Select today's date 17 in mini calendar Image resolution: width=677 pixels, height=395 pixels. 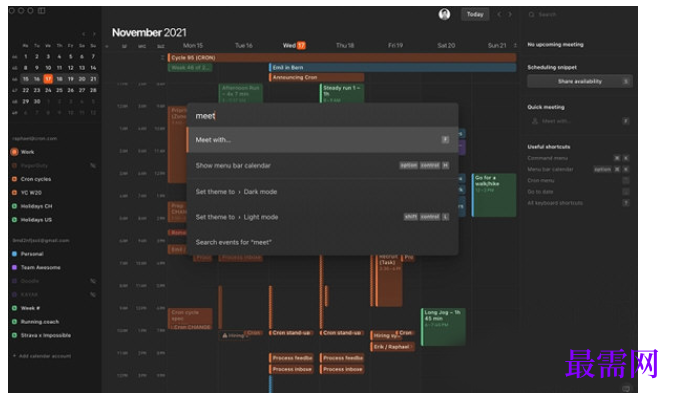[x=48, y=79]
